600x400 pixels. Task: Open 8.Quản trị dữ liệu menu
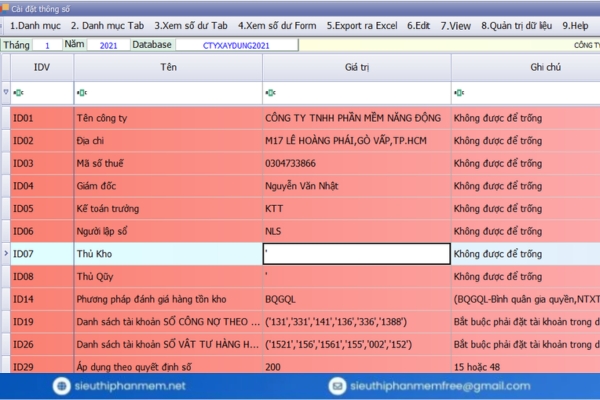516,26
